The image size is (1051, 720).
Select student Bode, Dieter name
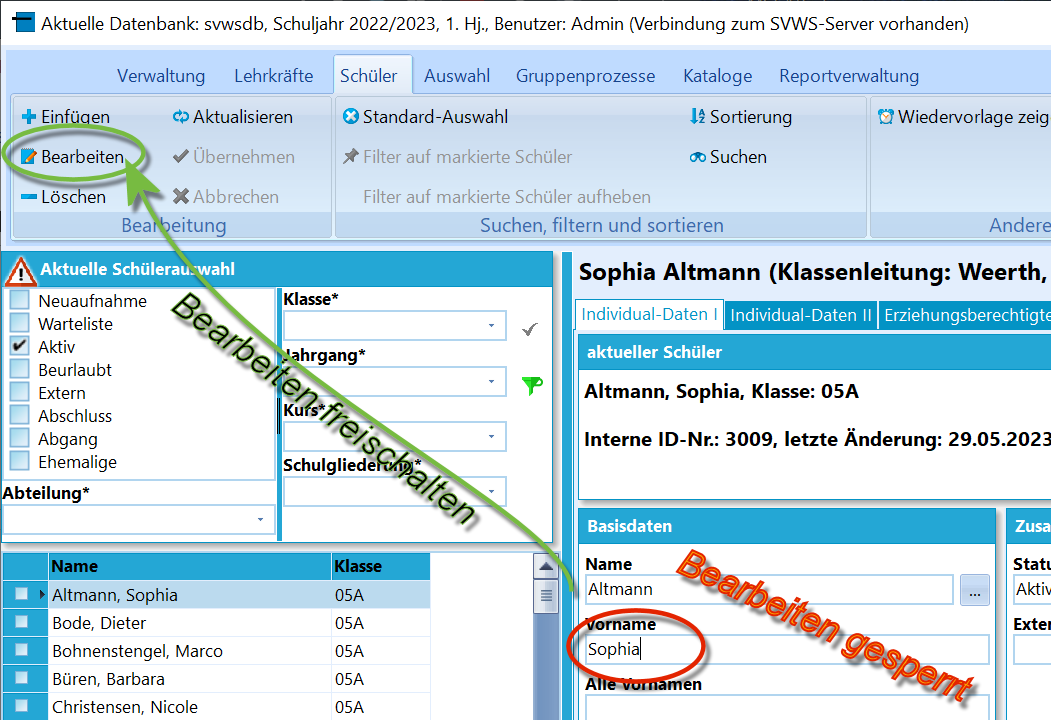coord(99,623)
